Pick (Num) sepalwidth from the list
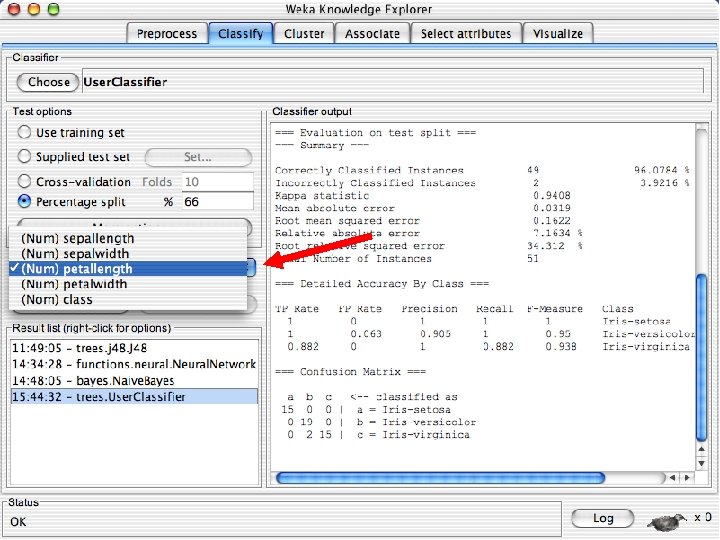The height and width of the screenshot is (540, 720). (x=128, y=253)
